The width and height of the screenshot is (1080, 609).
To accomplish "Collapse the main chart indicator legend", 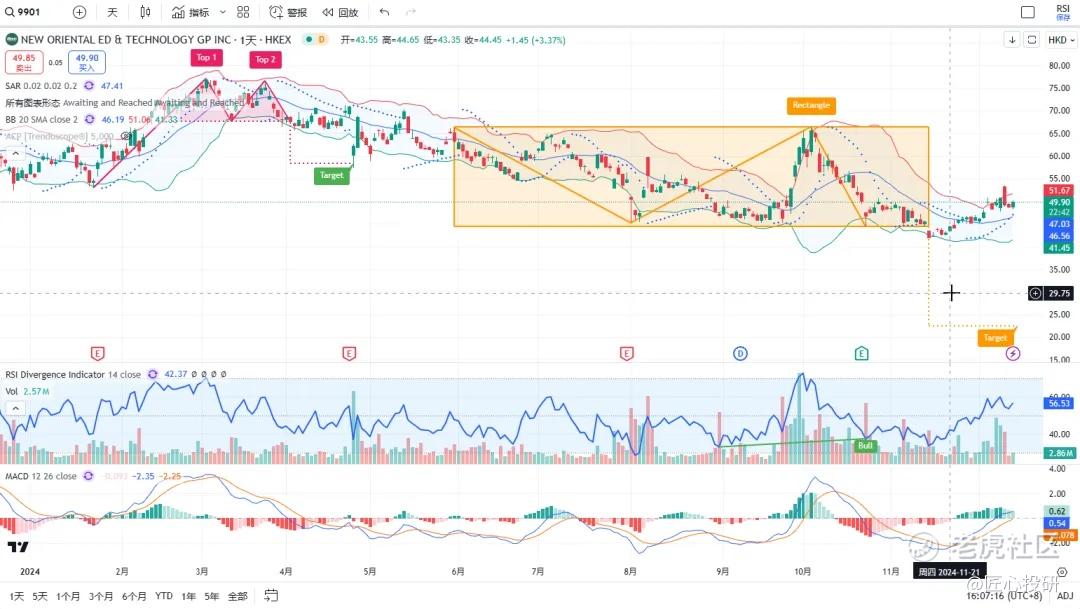I will (15, 153).
